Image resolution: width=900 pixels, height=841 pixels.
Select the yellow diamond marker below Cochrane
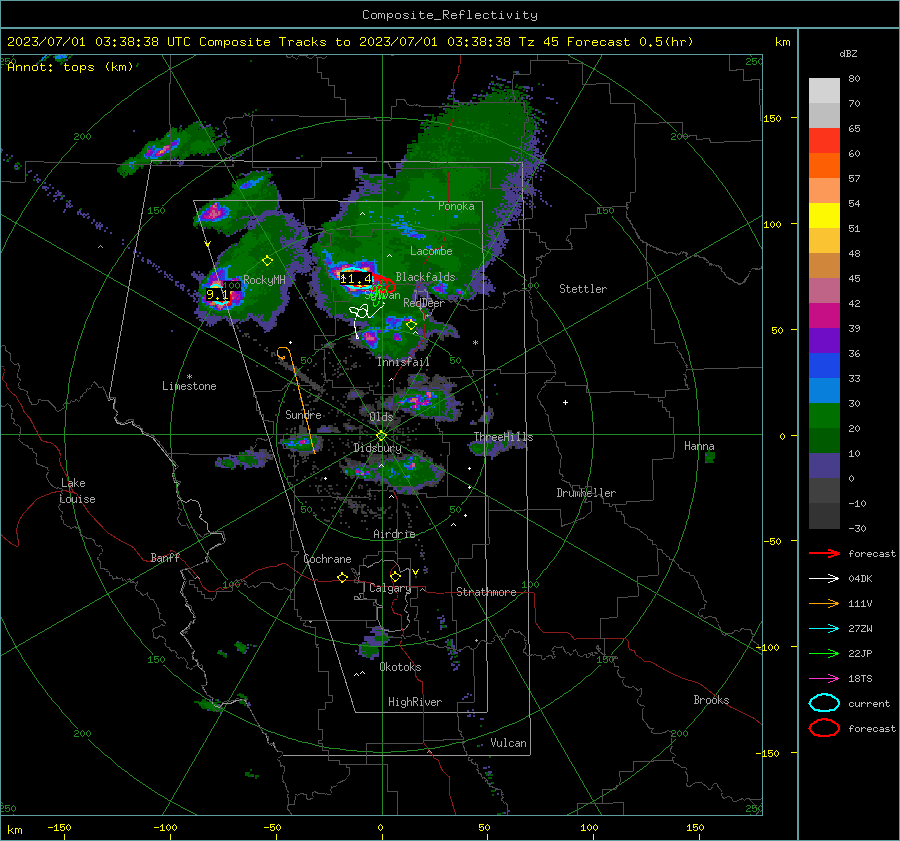click(x=343, y=578)
